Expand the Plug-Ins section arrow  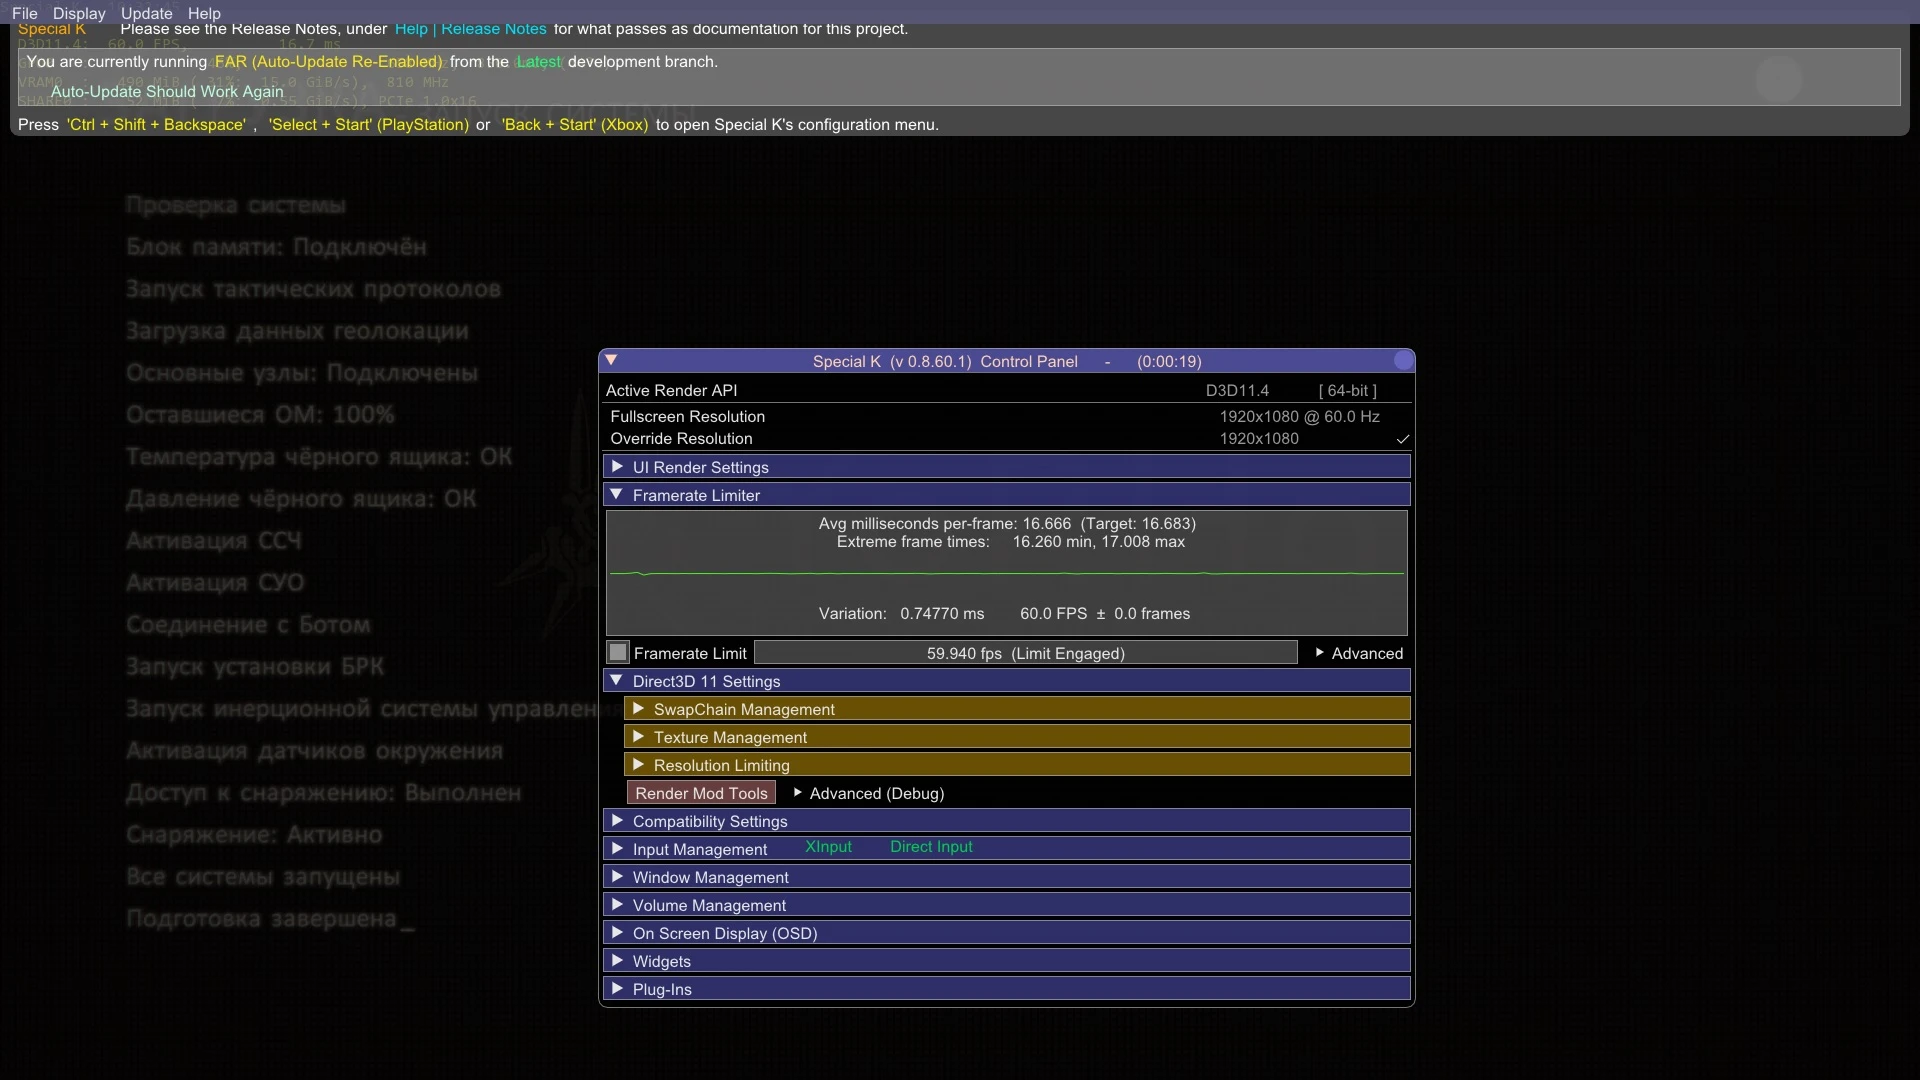(617, 989)
